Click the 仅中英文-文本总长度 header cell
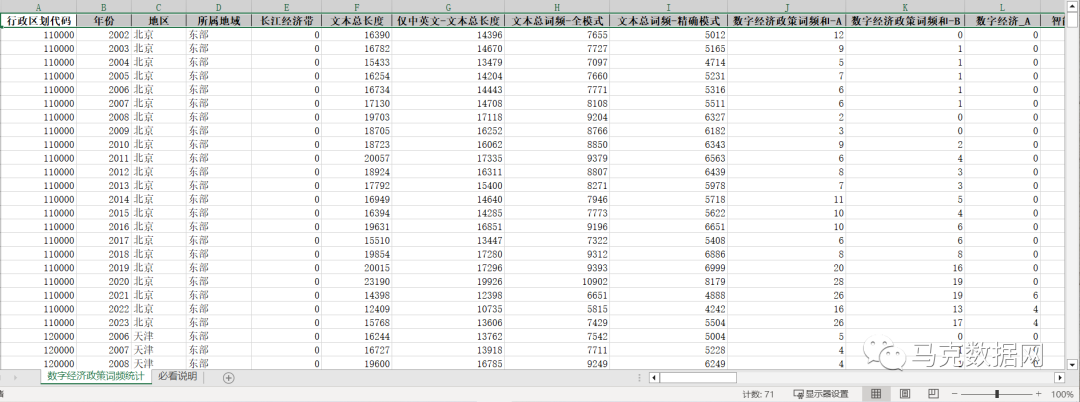Screen dimensions: 1080x402 coord(448,21)
